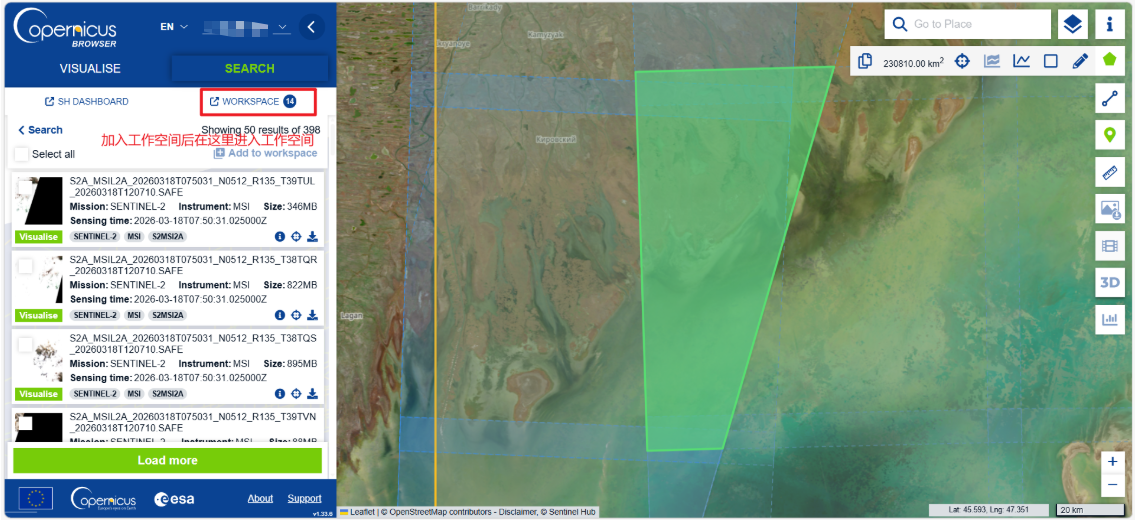The height and width of the screenshot is (521, 1135).
Task: Click the MSI tag on the 895MB product
Action: tap(135, 394)
